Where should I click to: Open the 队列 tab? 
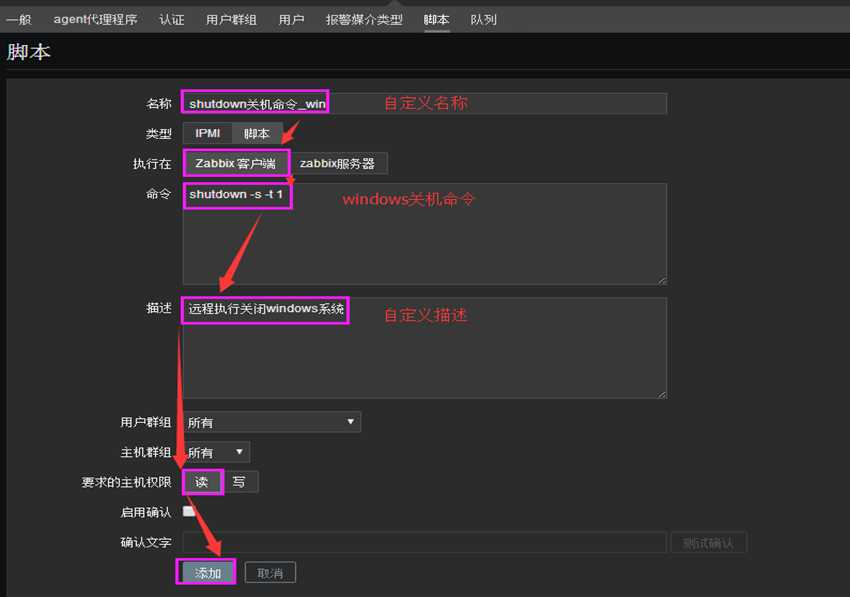click(x=484, y=20)
